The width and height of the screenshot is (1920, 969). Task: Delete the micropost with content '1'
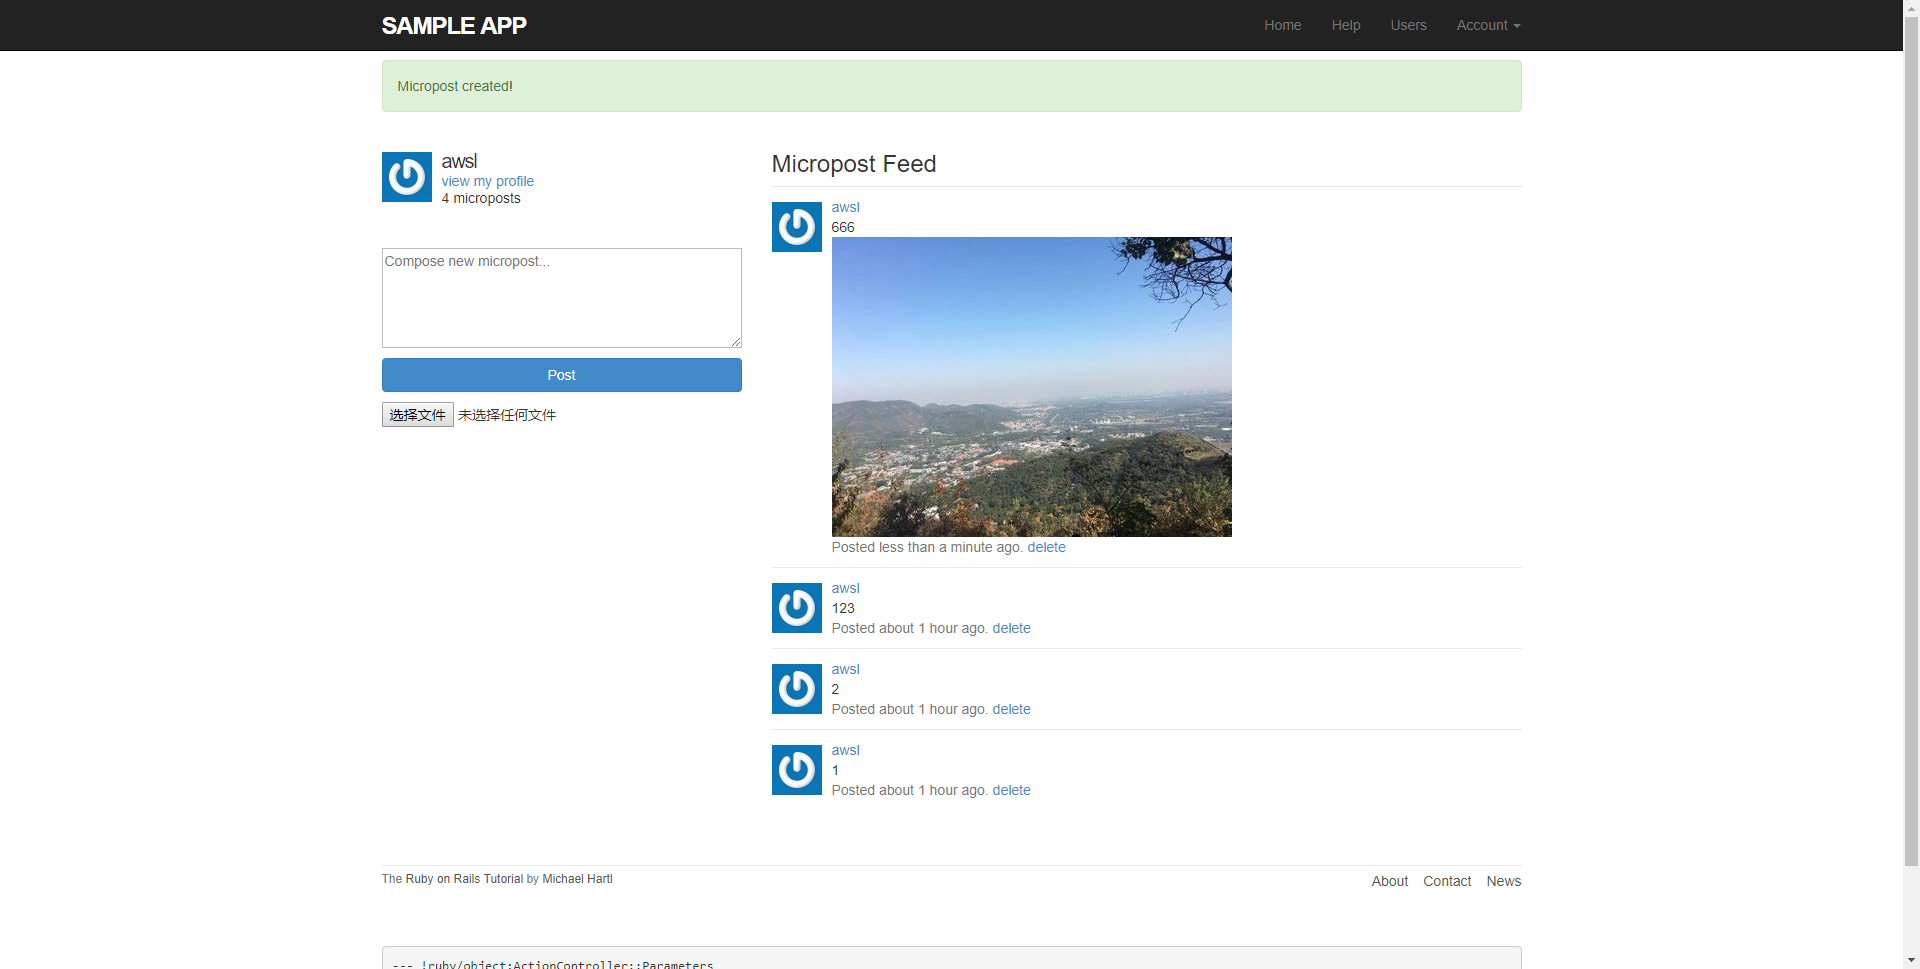(1012, 790)
